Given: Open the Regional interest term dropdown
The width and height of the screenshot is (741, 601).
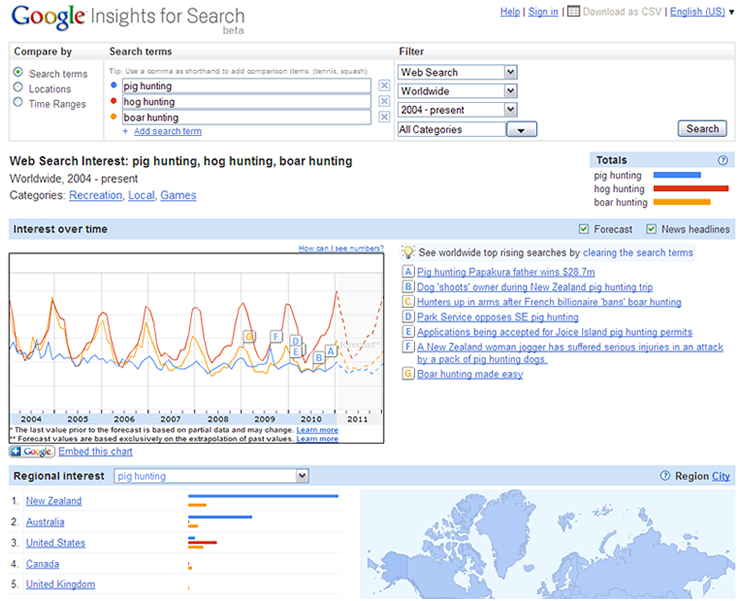Looking at the screenshot, I should click(x=211, y=476).
